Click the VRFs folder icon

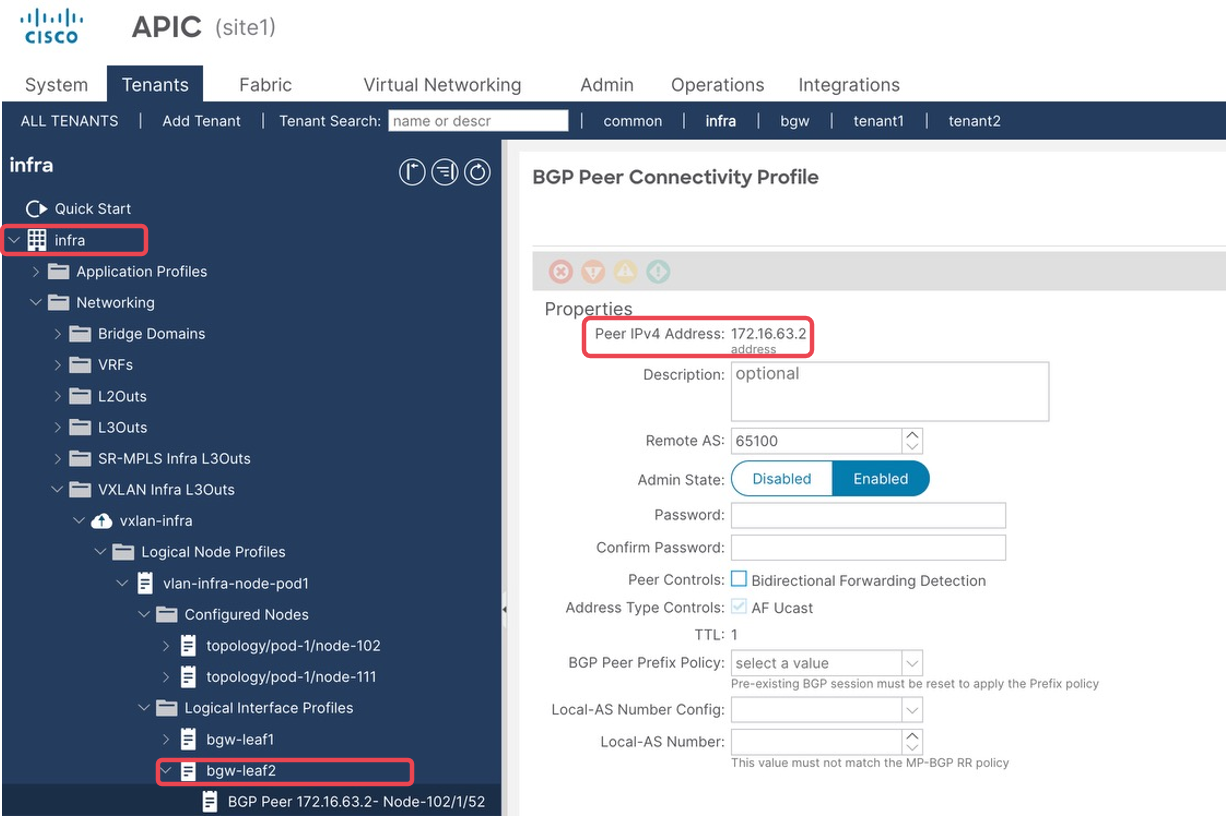point(80,365)
